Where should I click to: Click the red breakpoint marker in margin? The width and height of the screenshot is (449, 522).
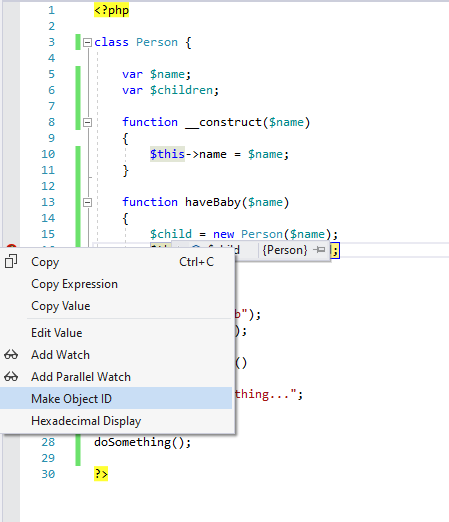(11, 246)
